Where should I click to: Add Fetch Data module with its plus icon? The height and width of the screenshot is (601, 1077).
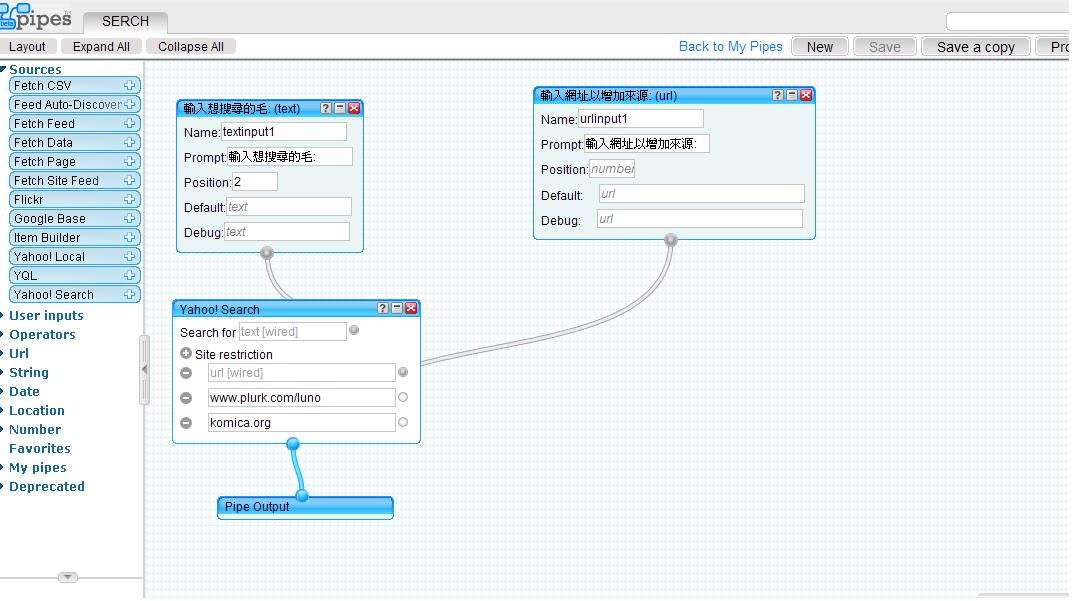click(x=129, y=142)
